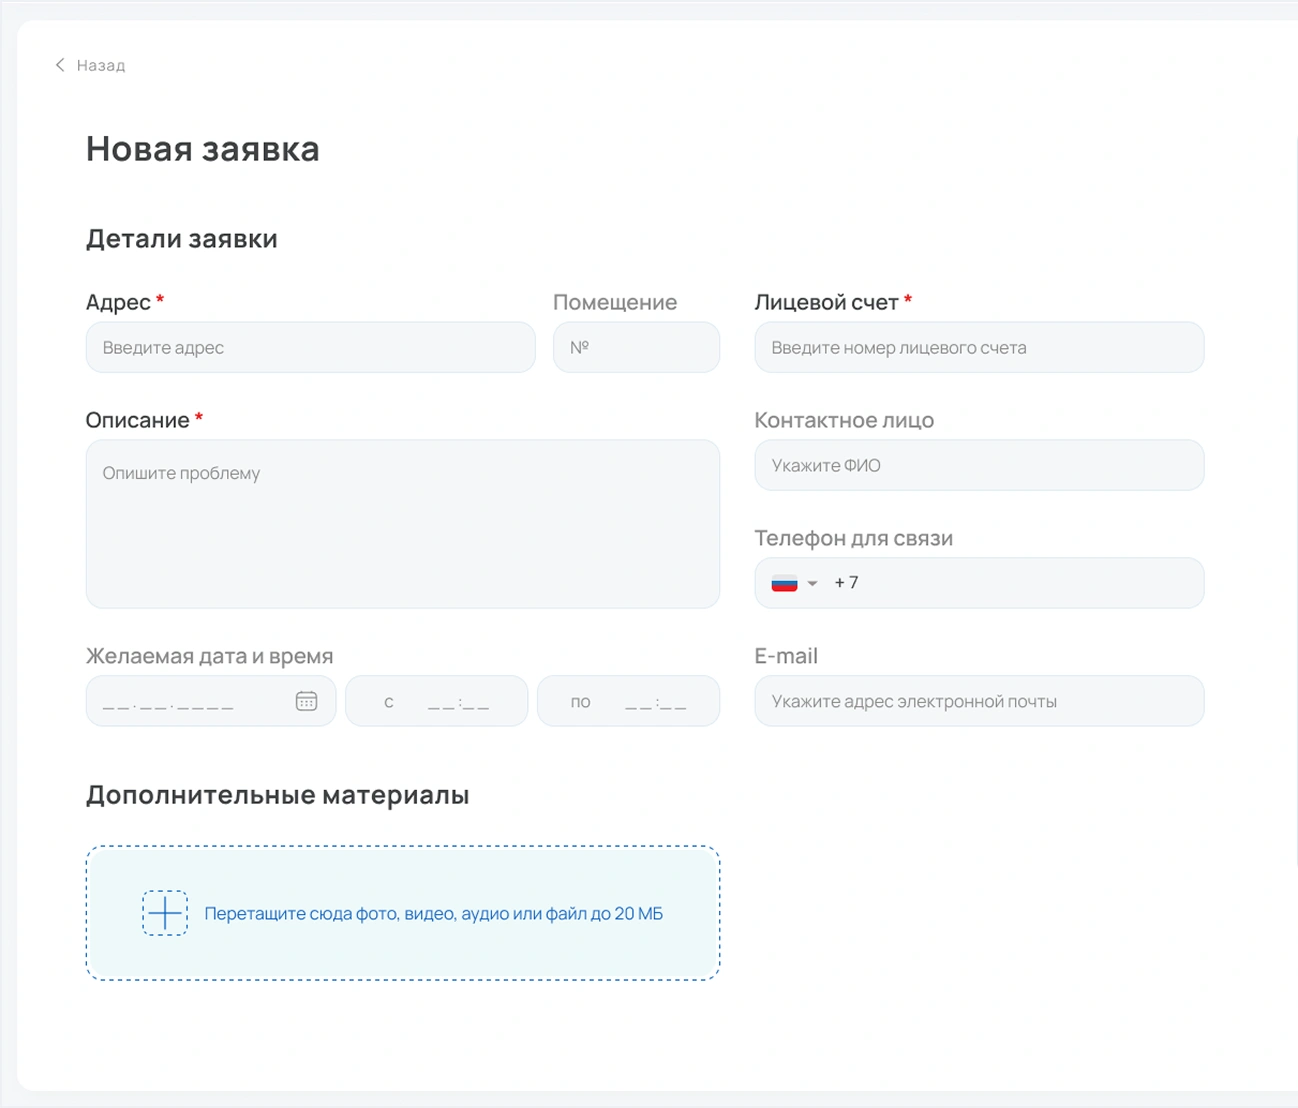Focus the 'Укажите адрес электронной почты' field
The image size is (1298, 1108).
978,701
